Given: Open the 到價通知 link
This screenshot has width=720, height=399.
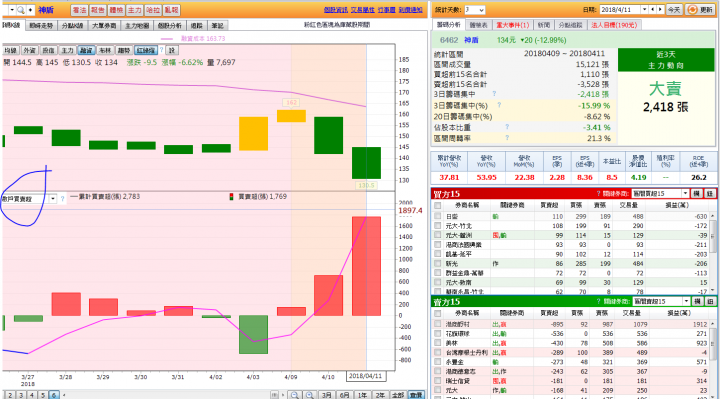Looking at the screenshot, I should coord(411,10).
